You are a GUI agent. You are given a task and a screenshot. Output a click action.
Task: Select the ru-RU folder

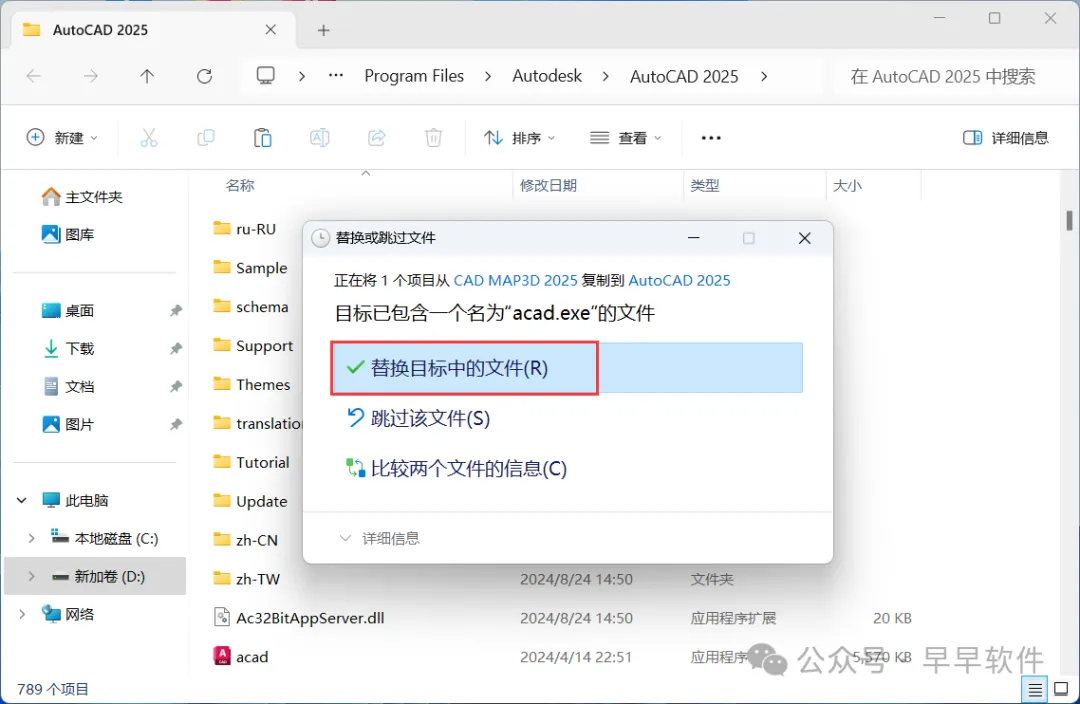click(x=245, y=229)
